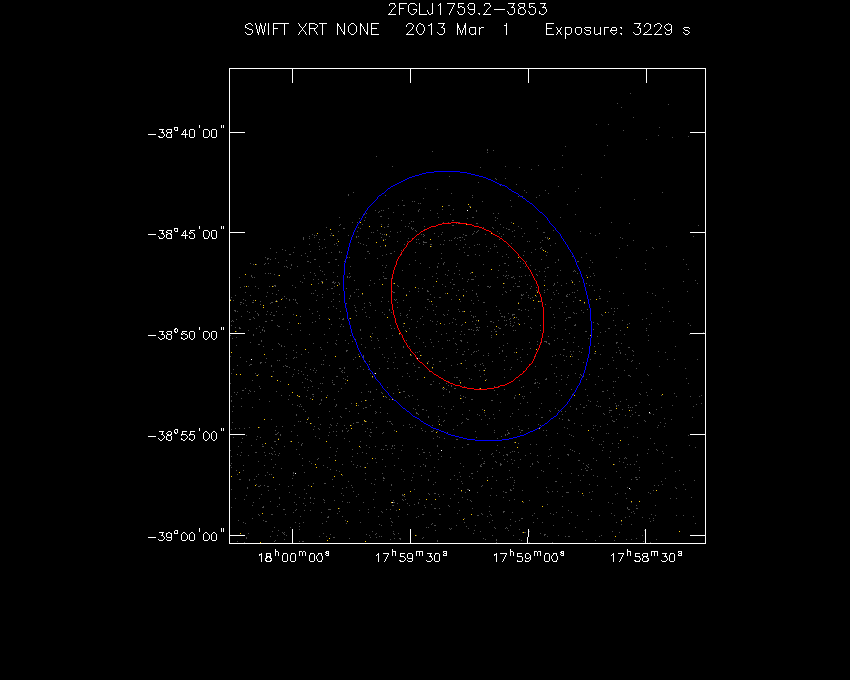This screenshot has height=680, width=850.
Task: Click the right ascension label 17h59m00s
Action: 529,557
